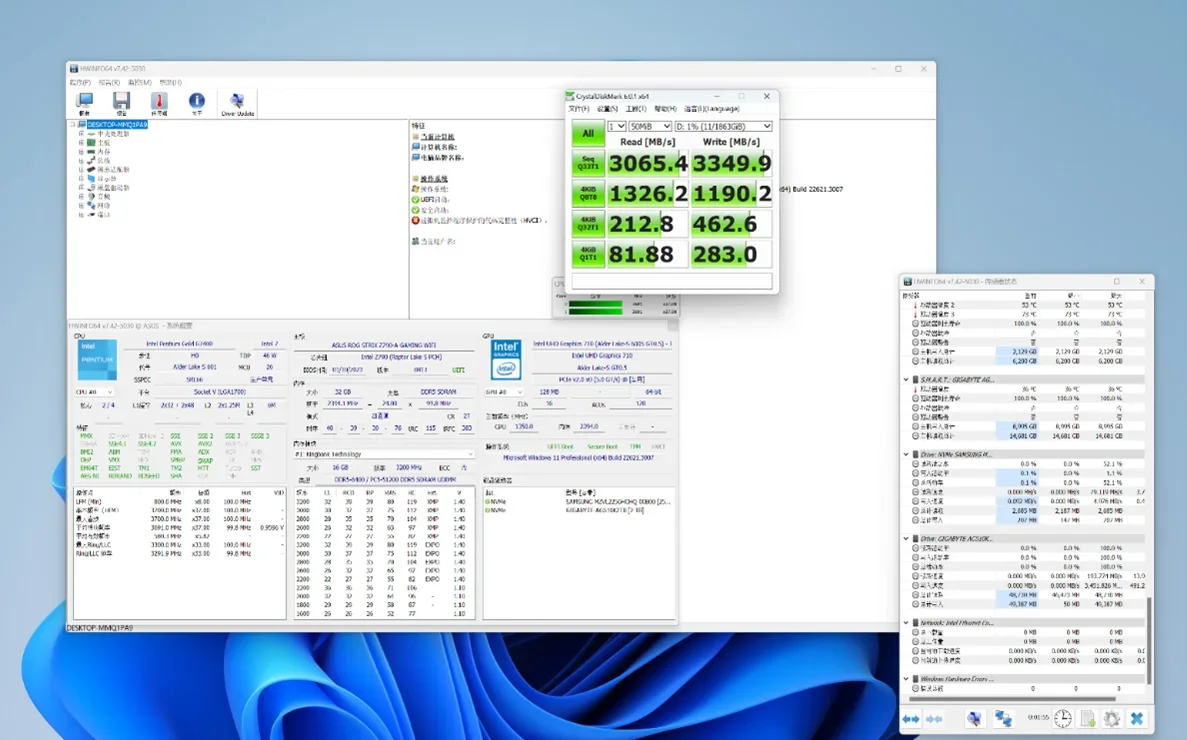Viewport: 1187px width, 740px height.
Task: Click the log file icon with green plus
Action: coord(1088,719)
